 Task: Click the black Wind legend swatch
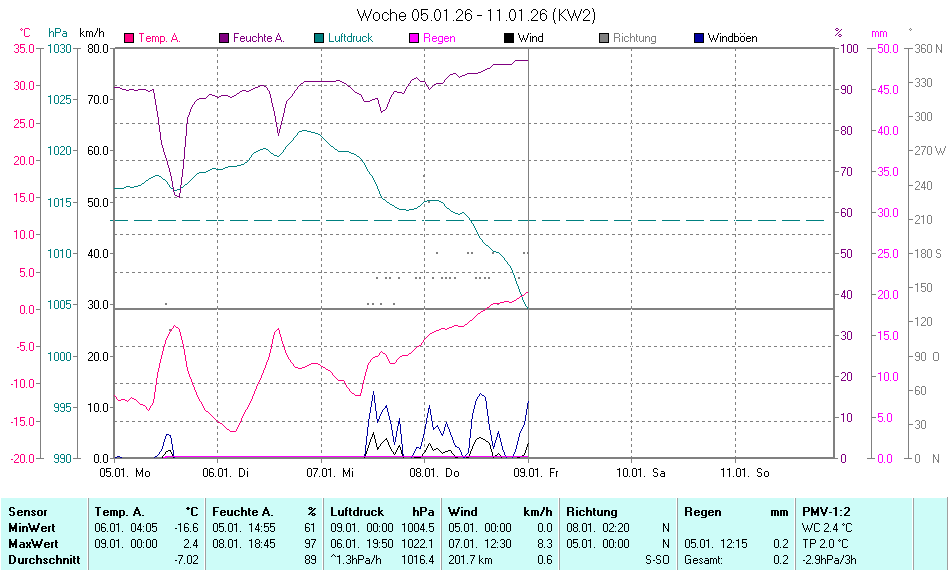pyautogui.click(x=509, y=38)
